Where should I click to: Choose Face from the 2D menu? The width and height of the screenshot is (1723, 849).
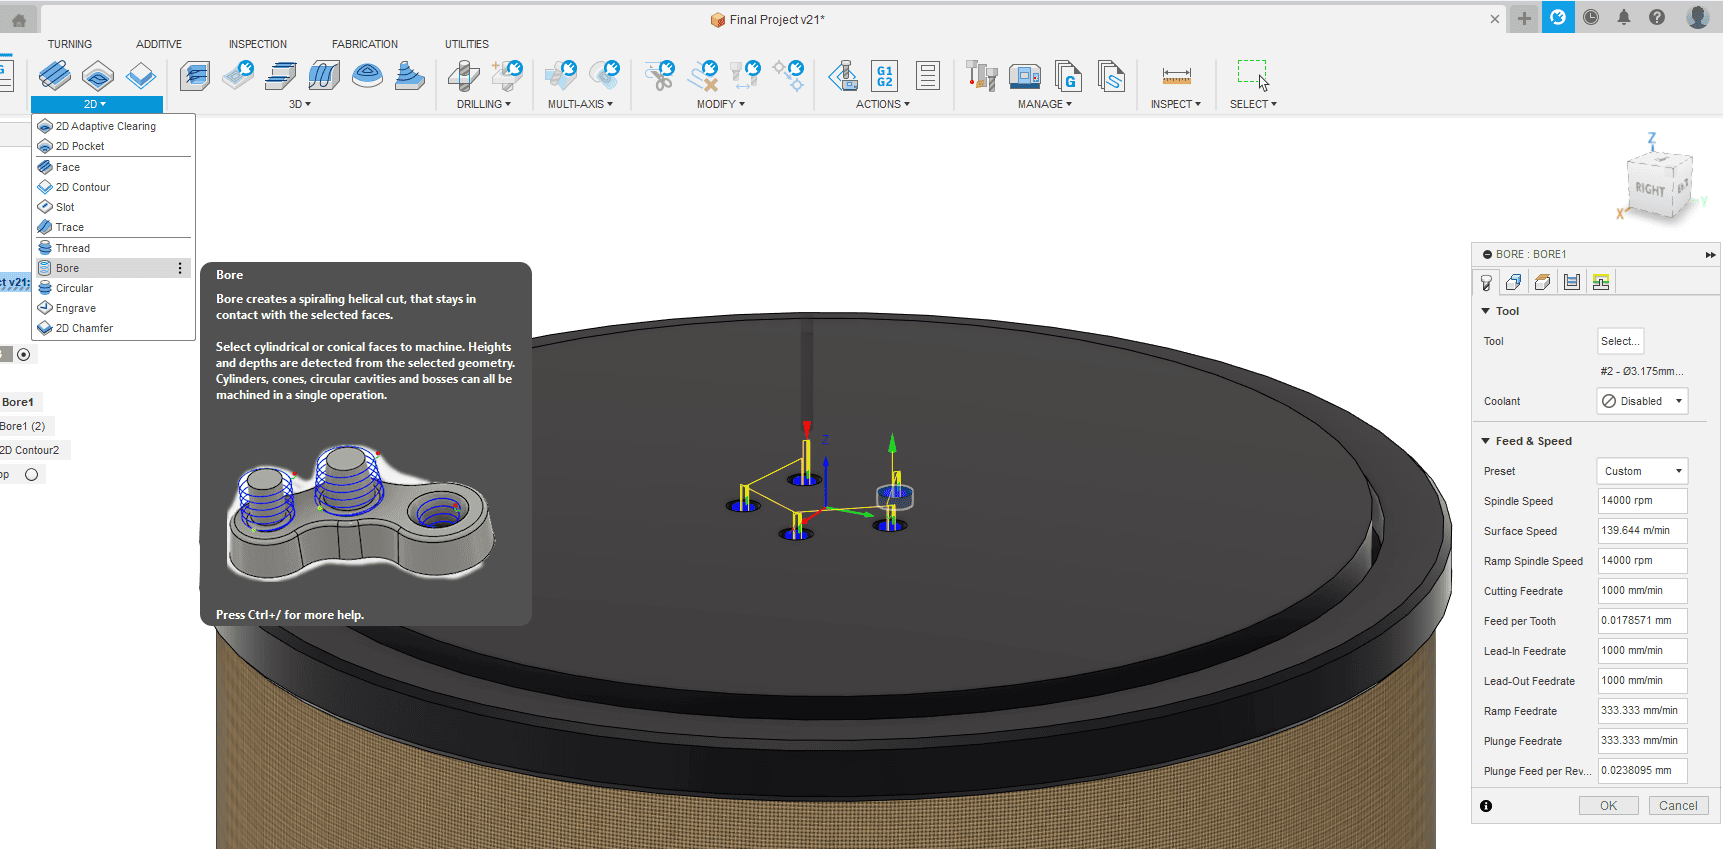113,167
